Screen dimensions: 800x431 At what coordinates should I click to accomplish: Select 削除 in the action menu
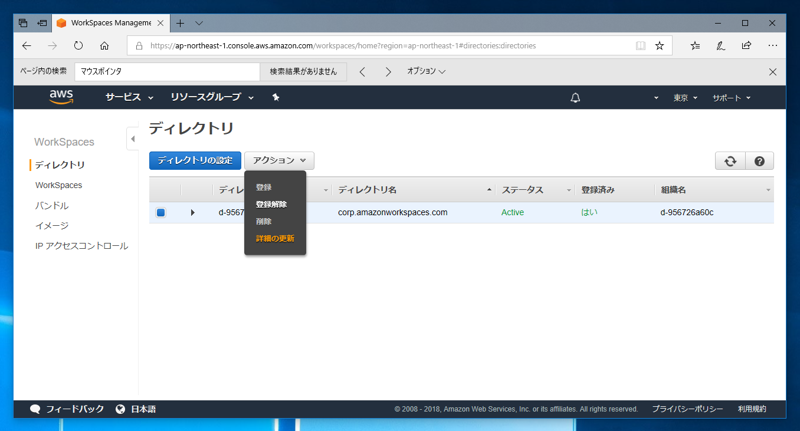pyautogui.click(x=264, y=221)
